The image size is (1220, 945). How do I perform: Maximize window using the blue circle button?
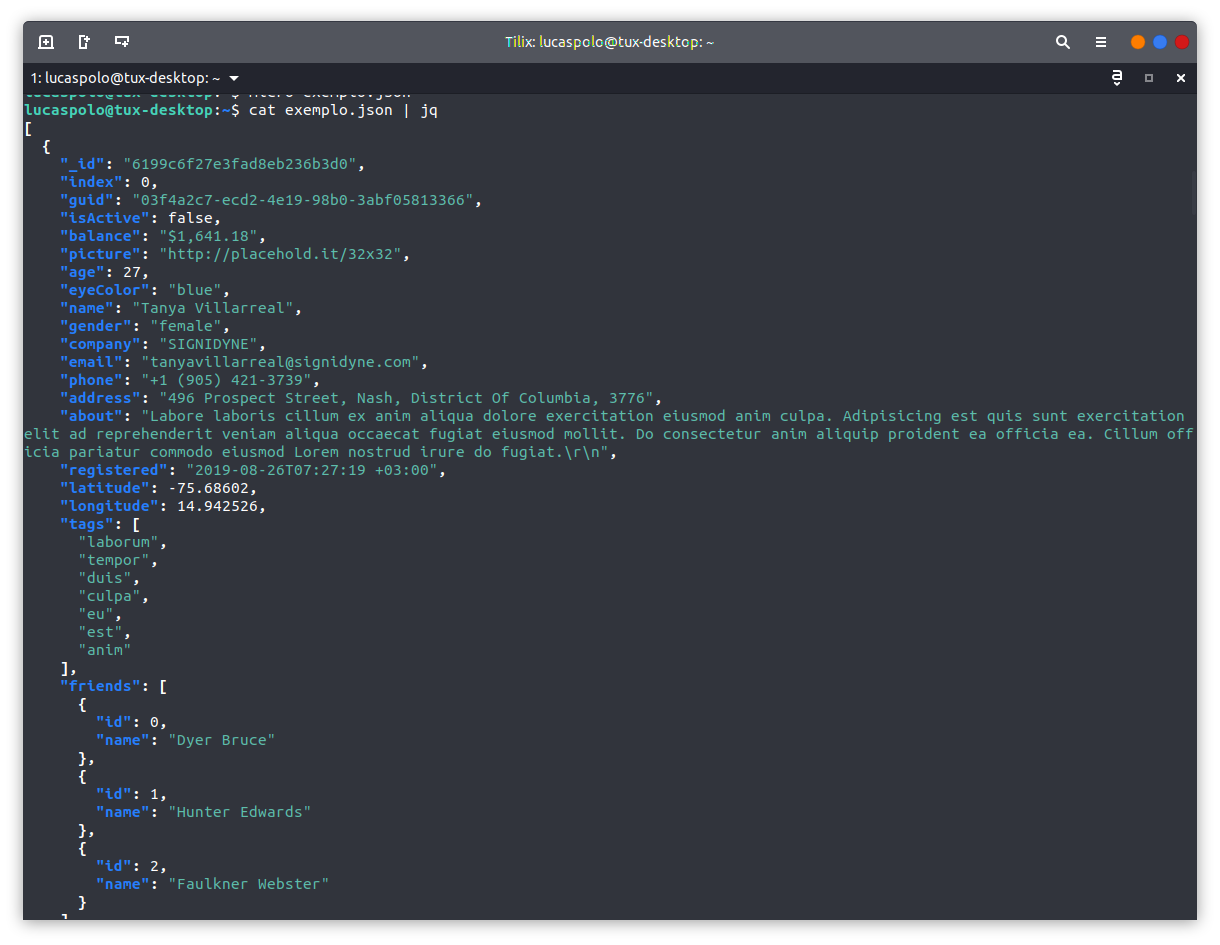coord(1160,42)
